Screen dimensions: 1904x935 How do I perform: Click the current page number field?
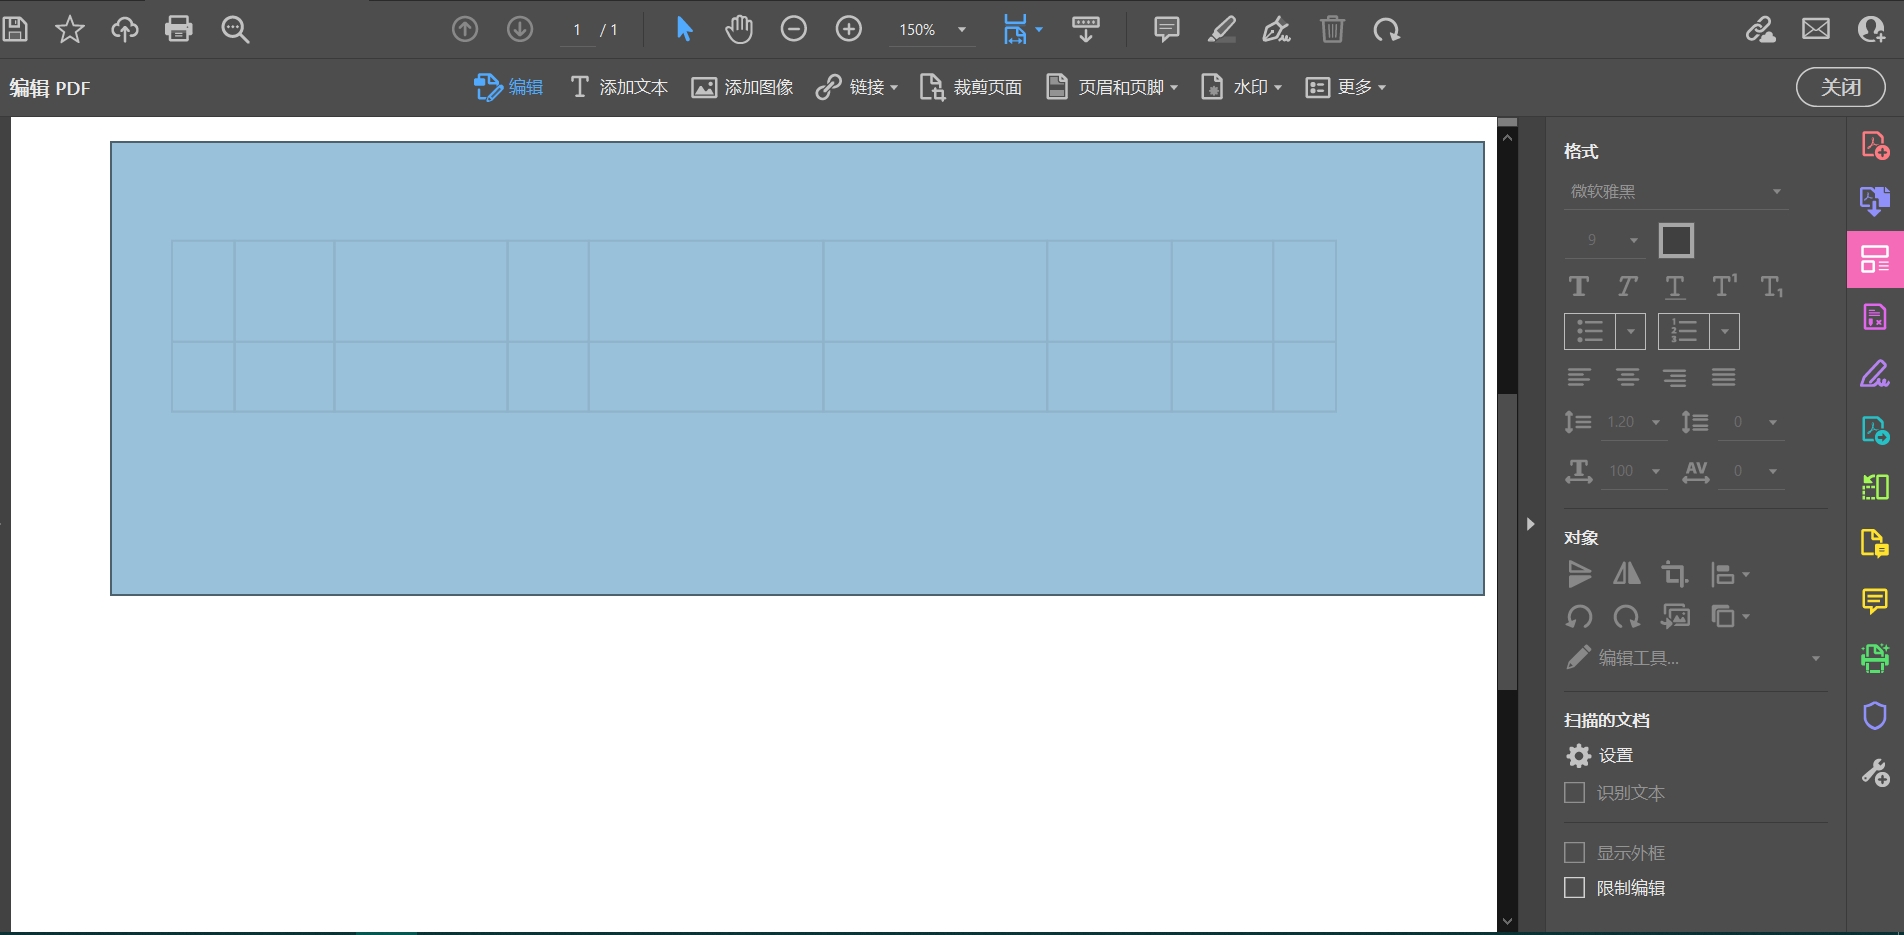(x=577, y=29)
